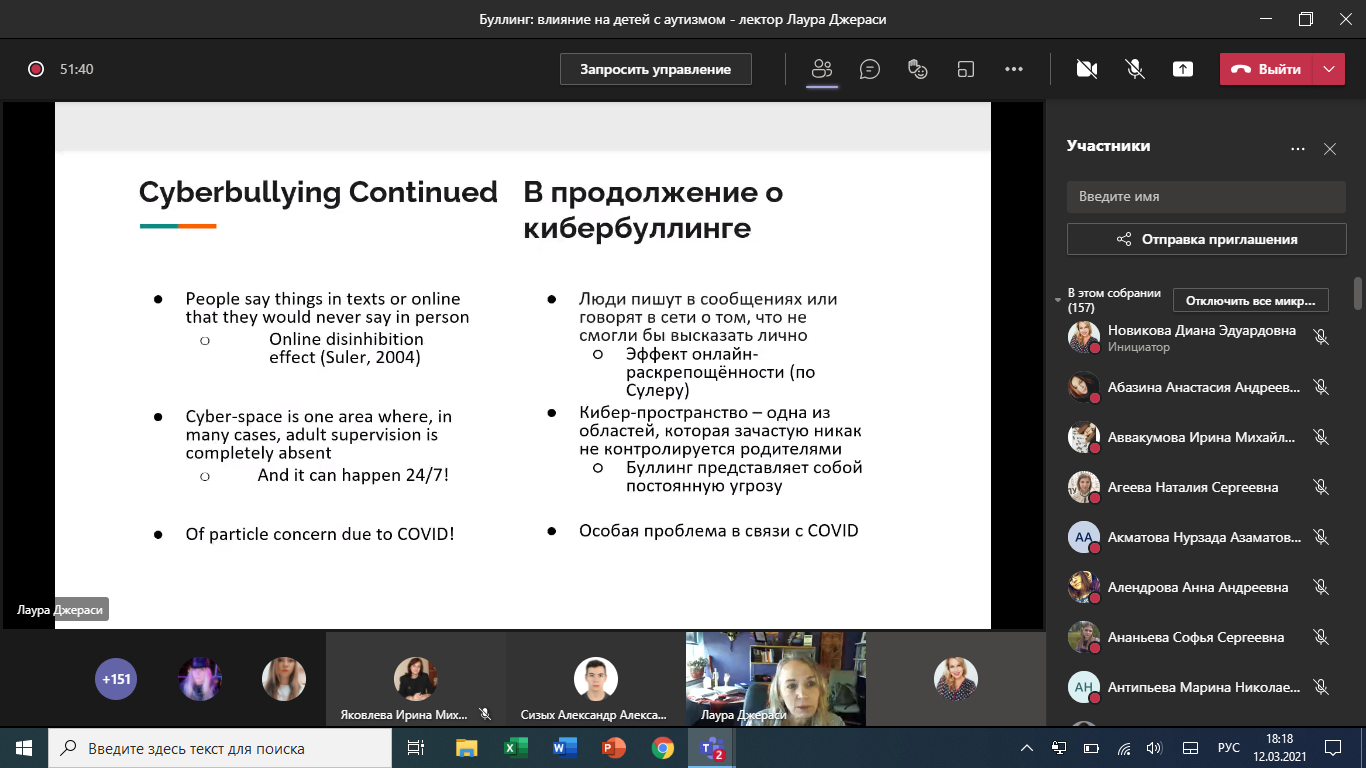Open the reactions and raise hand icon

tap(917, 69)
